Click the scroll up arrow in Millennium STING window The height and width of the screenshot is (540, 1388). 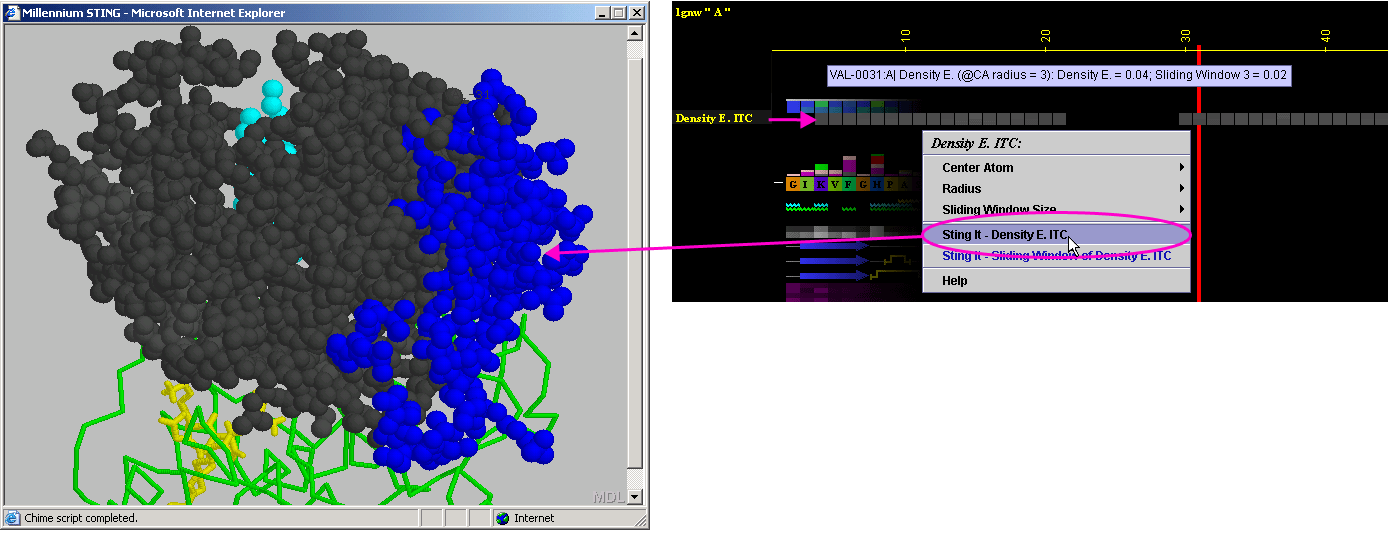tap(634, 33)
